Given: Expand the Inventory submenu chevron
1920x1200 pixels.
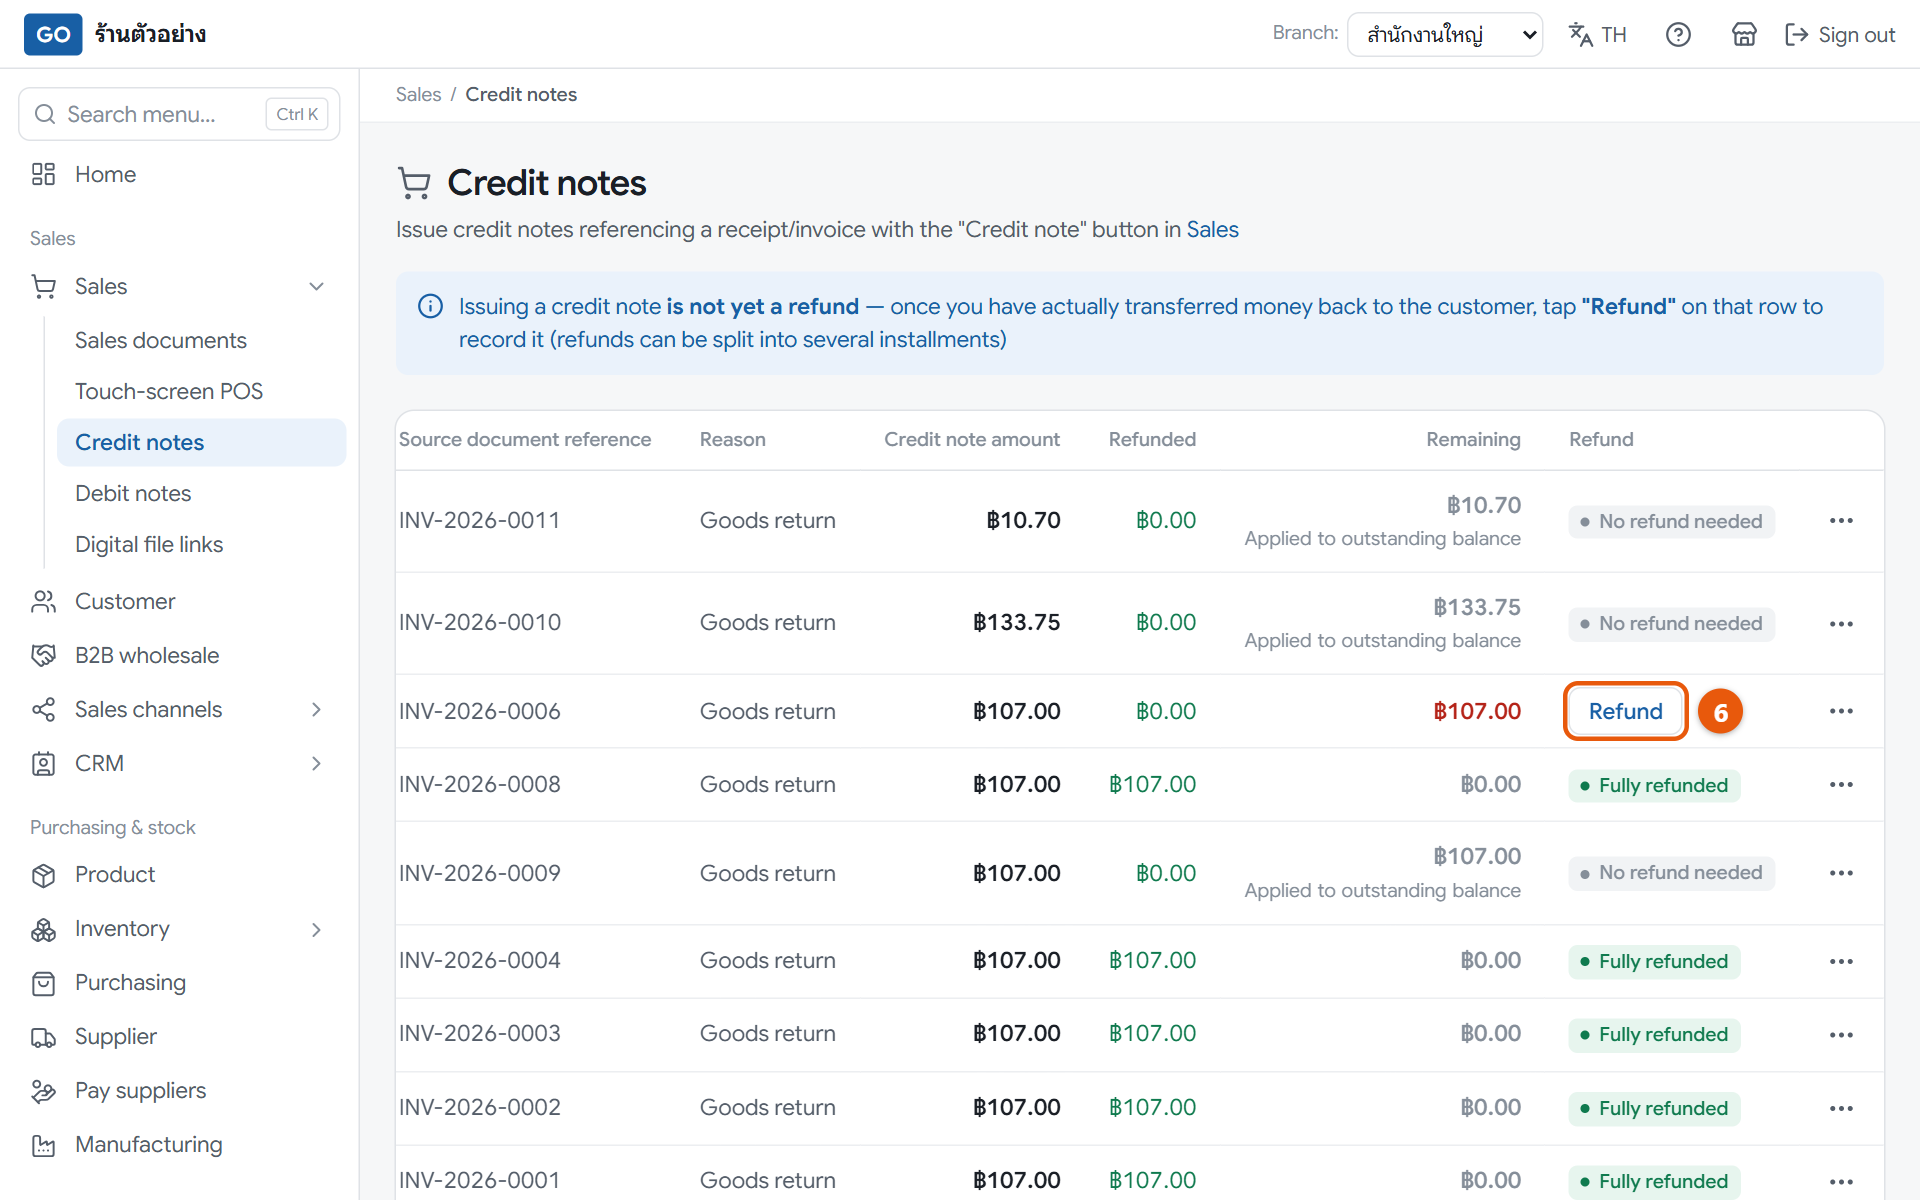Looking at the screenshot, I should [316, 930].
